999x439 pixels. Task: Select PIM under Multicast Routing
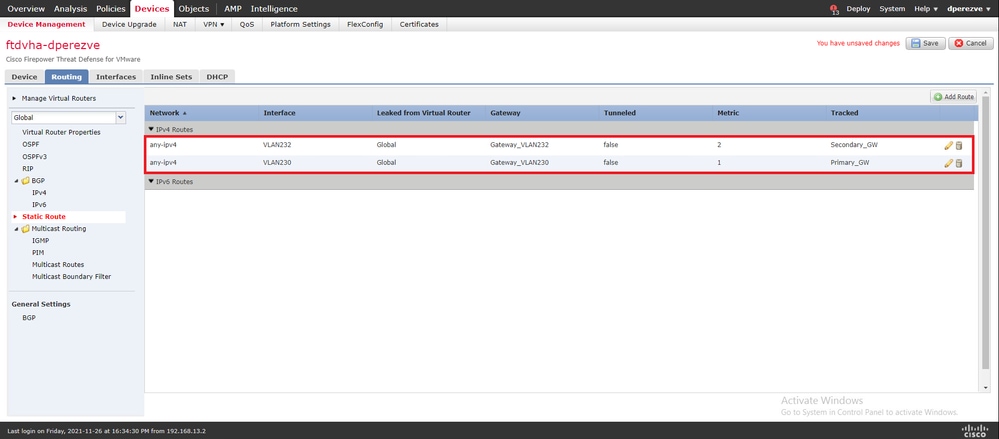(x=38, y=253)
